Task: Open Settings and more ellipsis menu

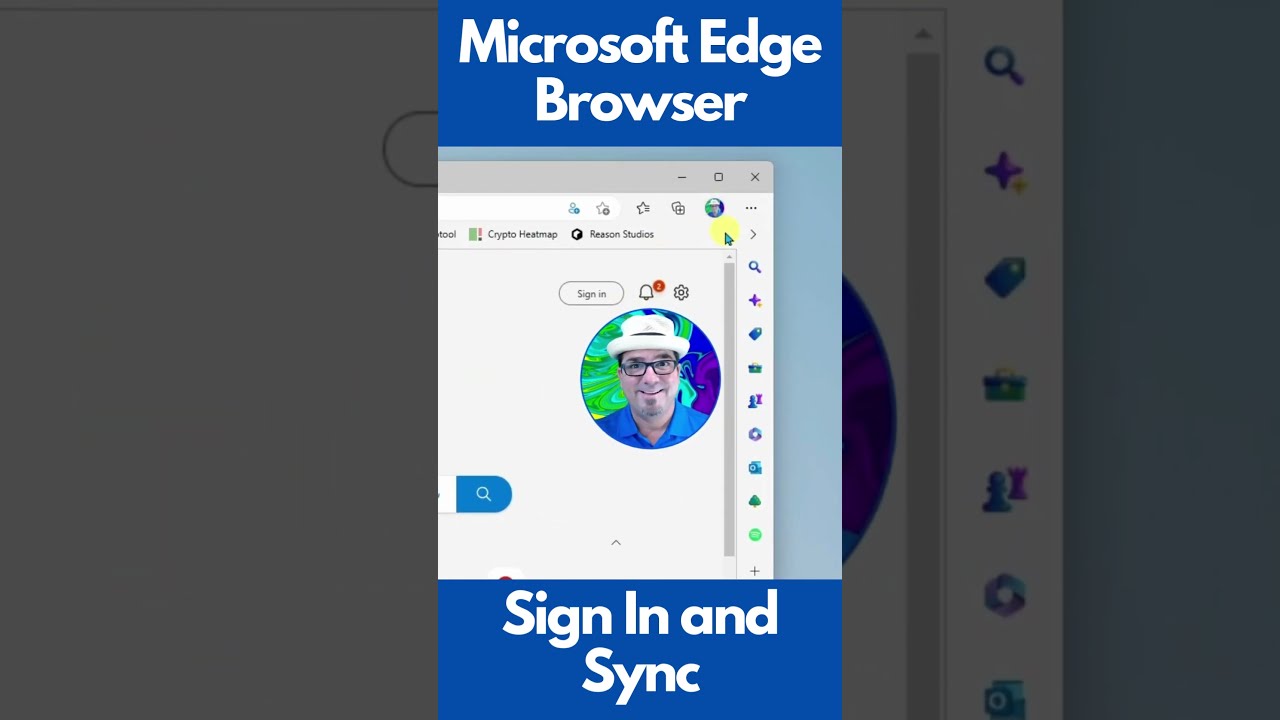Action: (x=751, y=208)
